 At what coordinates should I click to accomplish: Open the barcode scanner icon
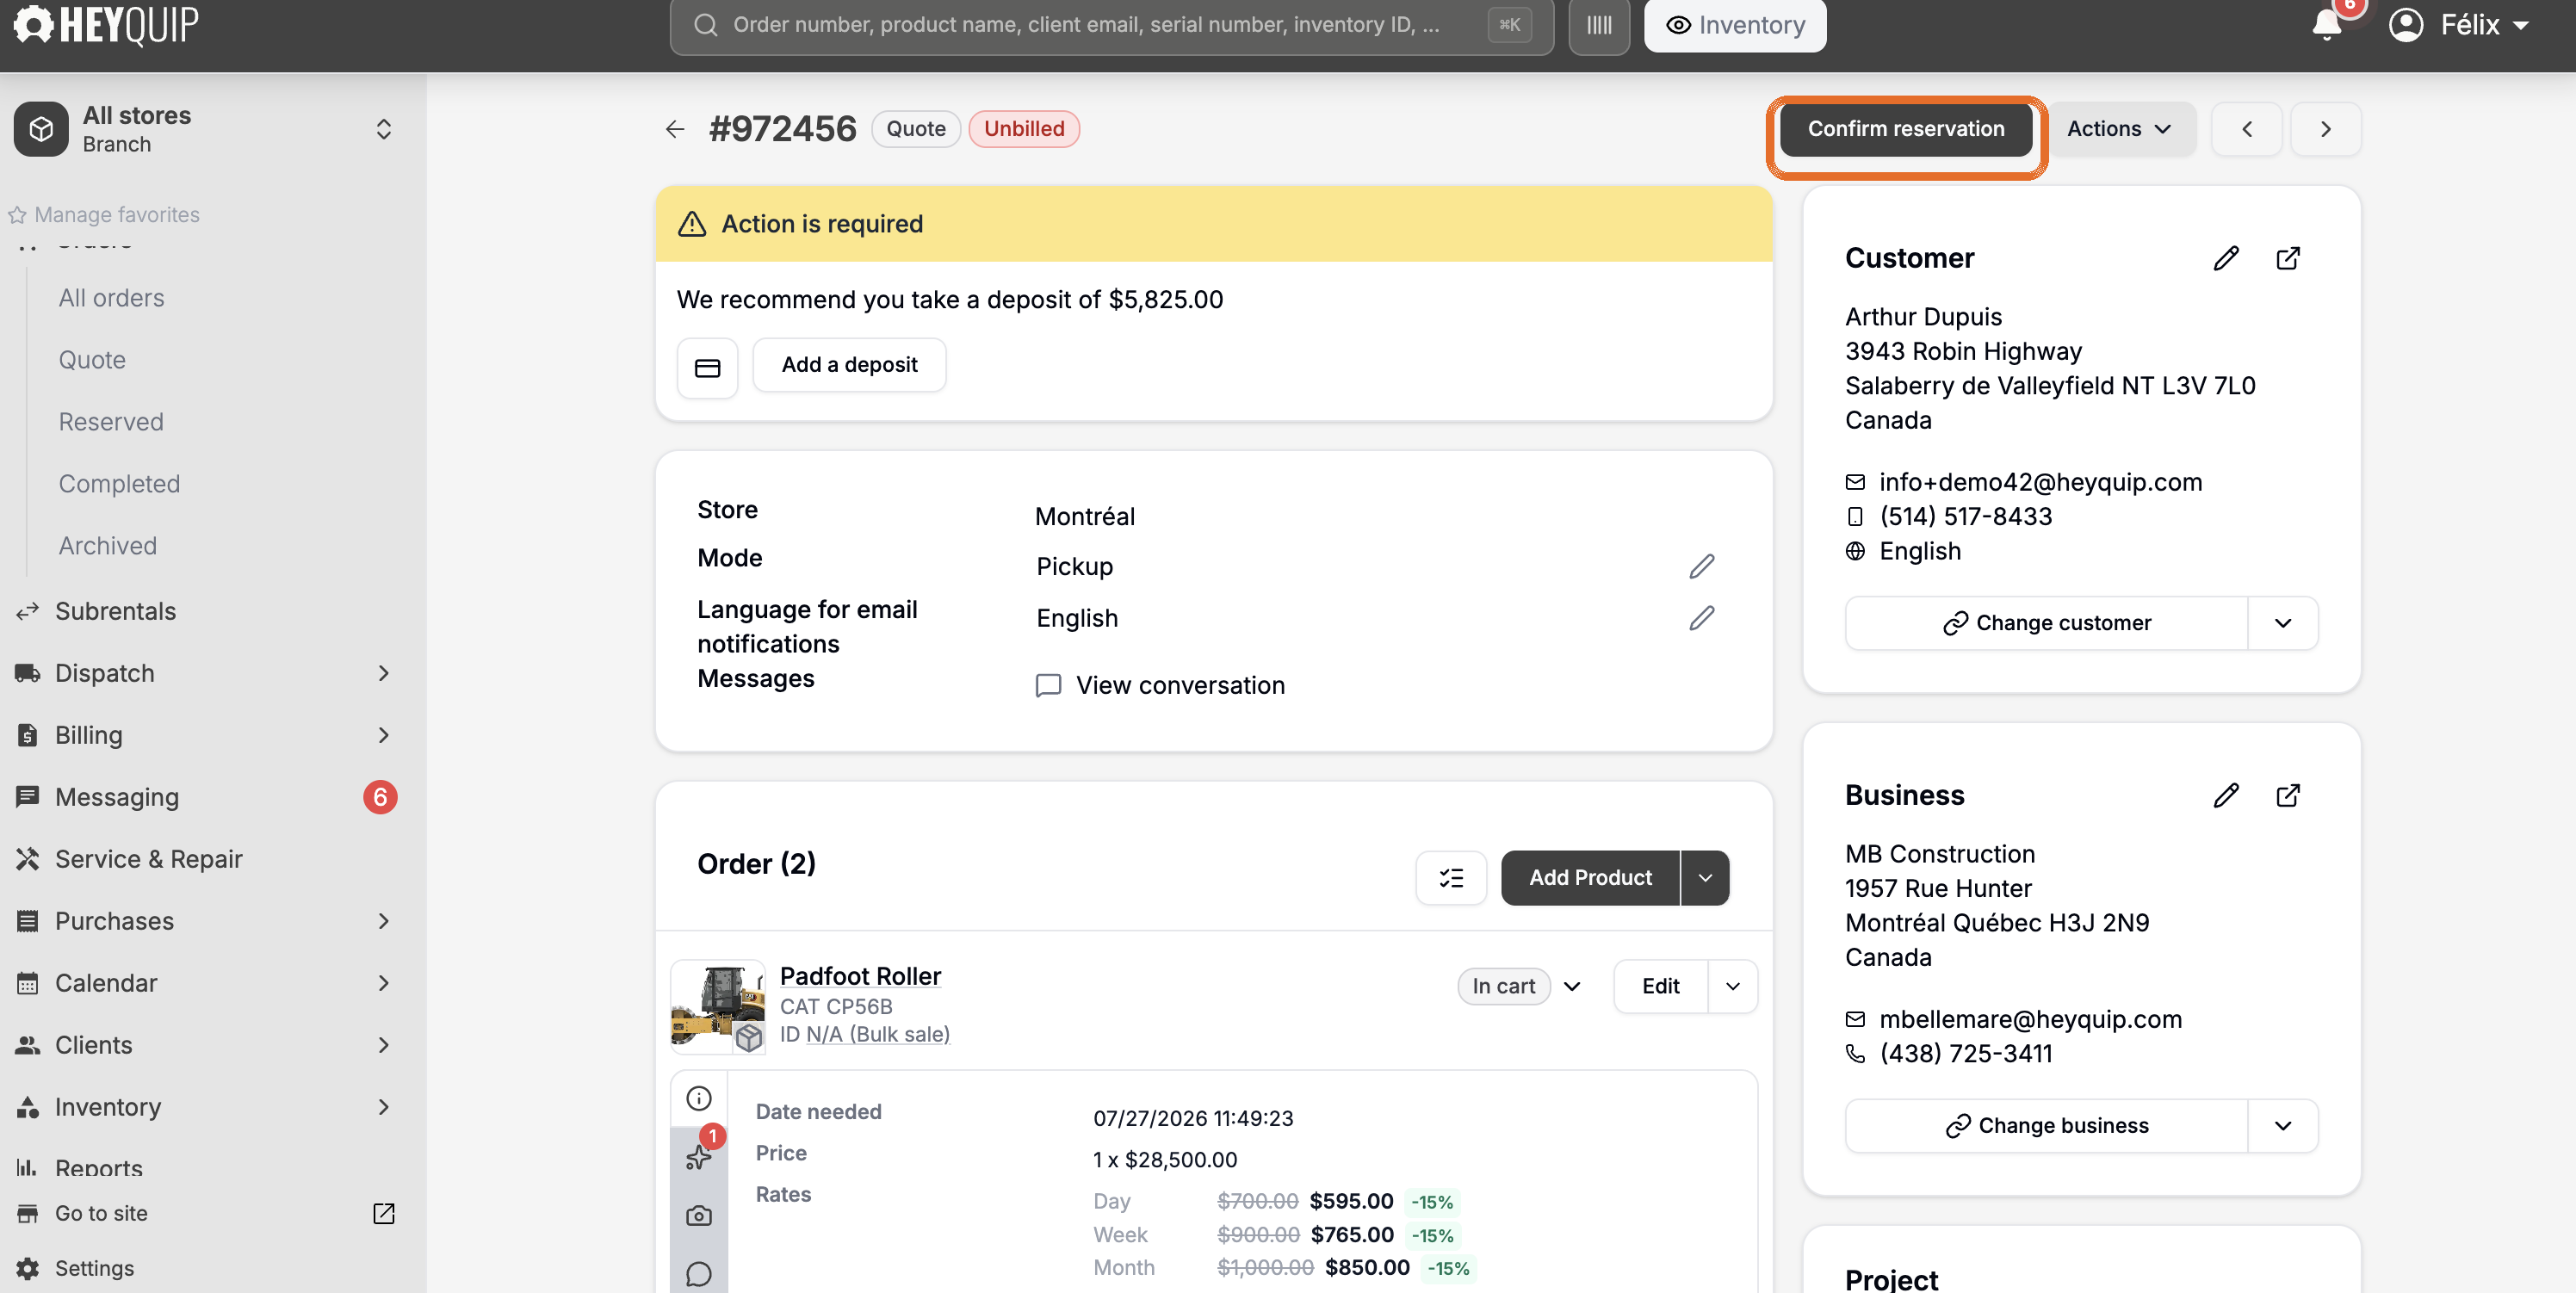pyautogui.click(x=1598, y=25)
